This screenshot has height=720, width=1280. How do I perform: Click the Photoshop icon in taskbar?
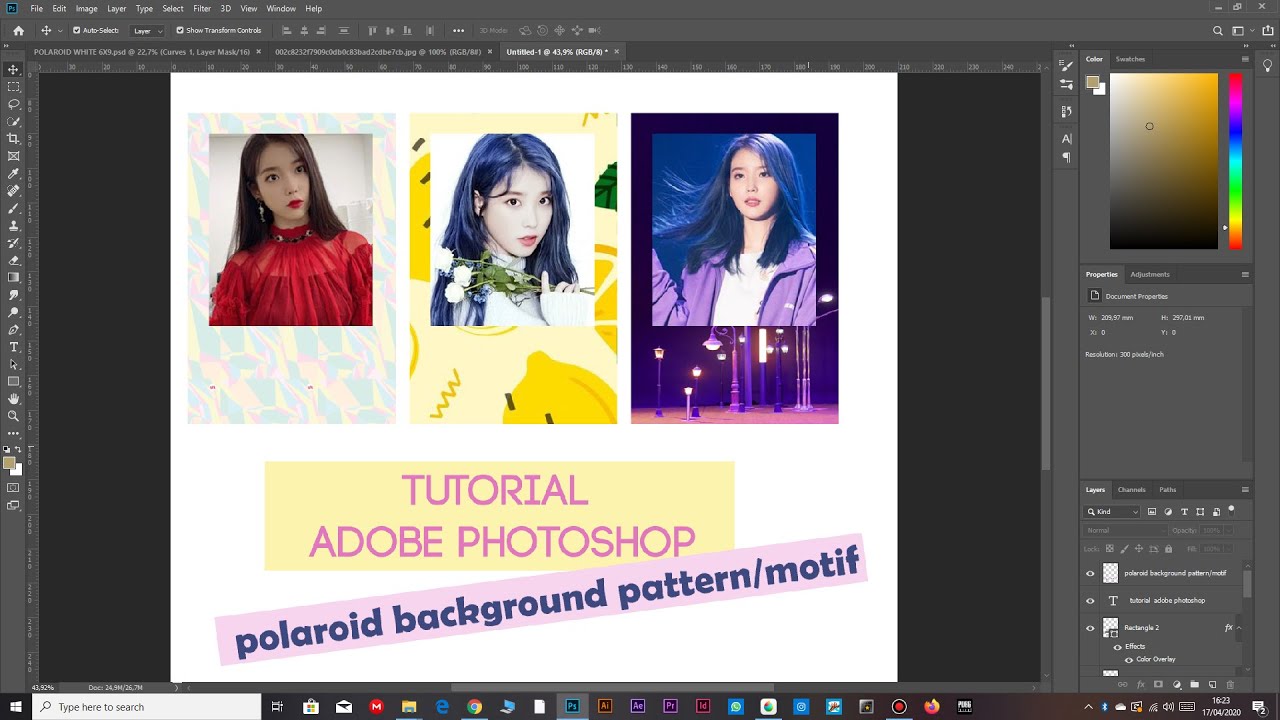click(x=572, y=706)
